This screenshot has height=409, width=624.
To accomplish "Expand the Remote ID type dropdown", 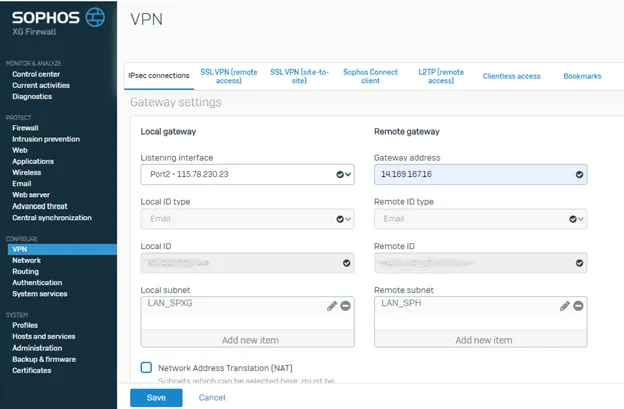I will pyautogui.click(x=479, y=219).
